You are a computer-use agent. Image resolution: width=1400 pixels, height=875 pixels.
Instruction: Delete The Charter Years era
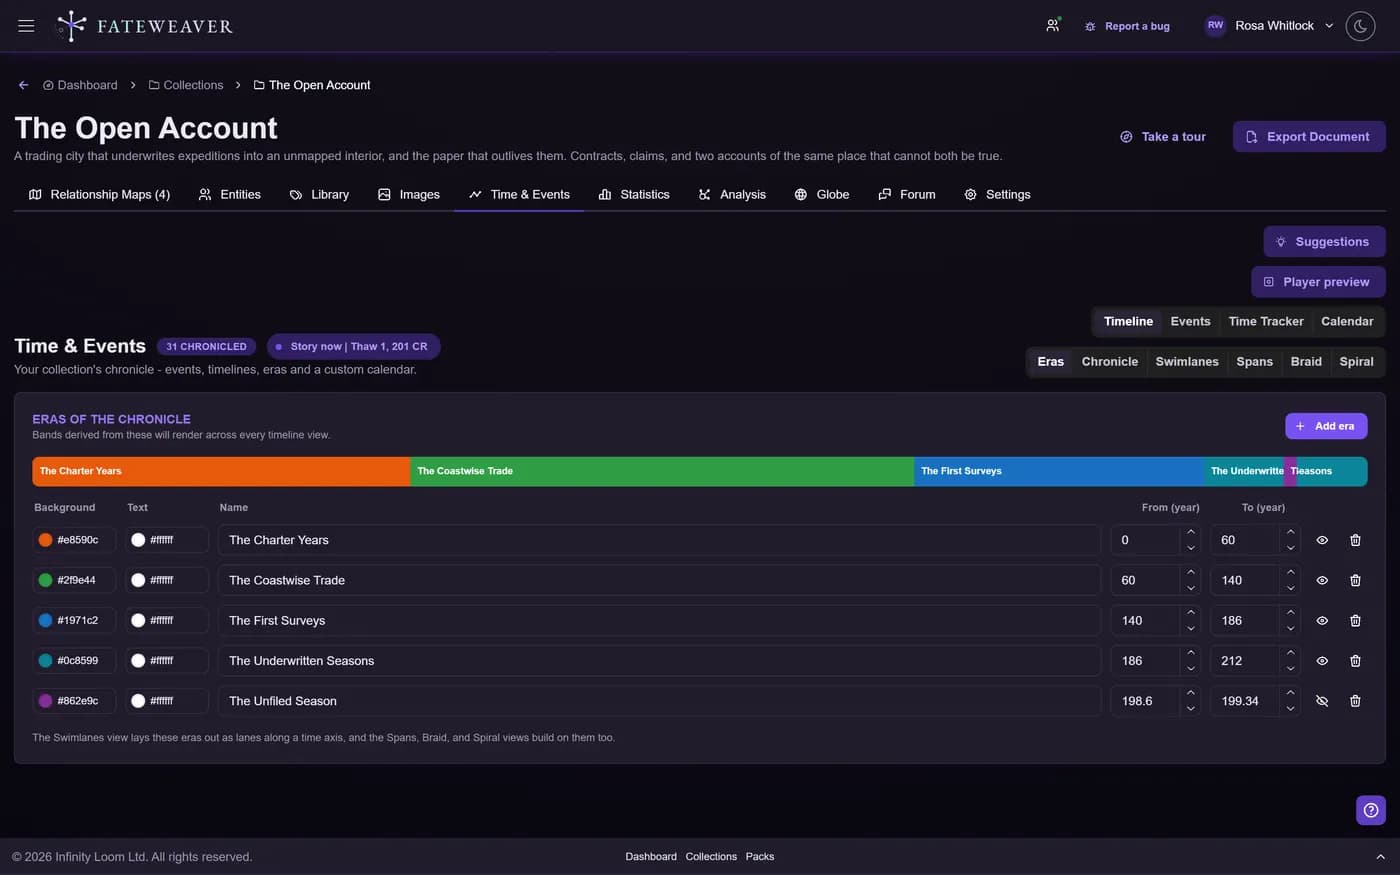pos(1355,540)
